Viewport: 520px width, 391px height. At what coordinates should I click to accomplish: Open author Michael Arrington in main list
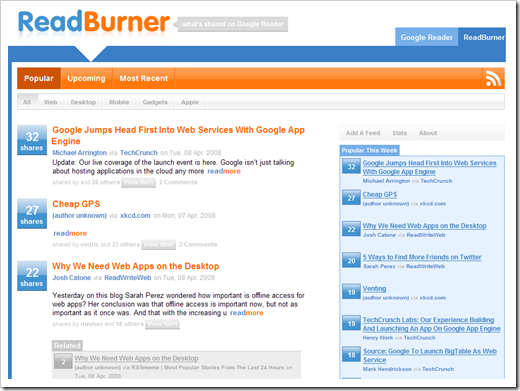[x=79, y=153]
